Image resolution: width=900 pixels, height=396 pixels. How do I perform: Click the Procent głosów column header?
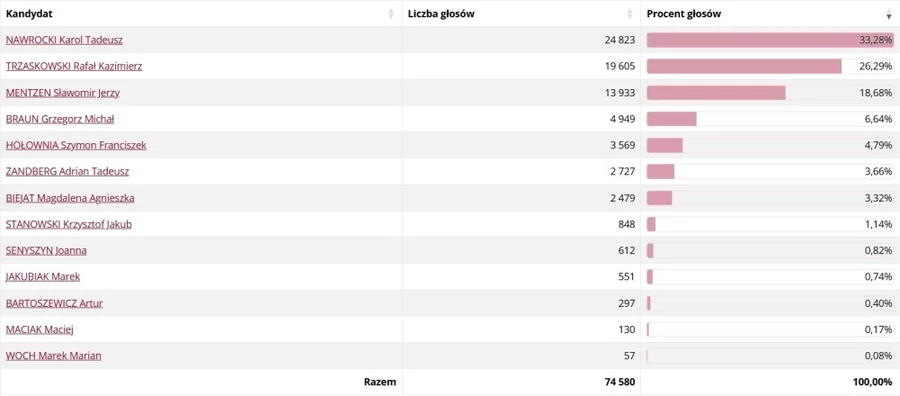(770, 14)
